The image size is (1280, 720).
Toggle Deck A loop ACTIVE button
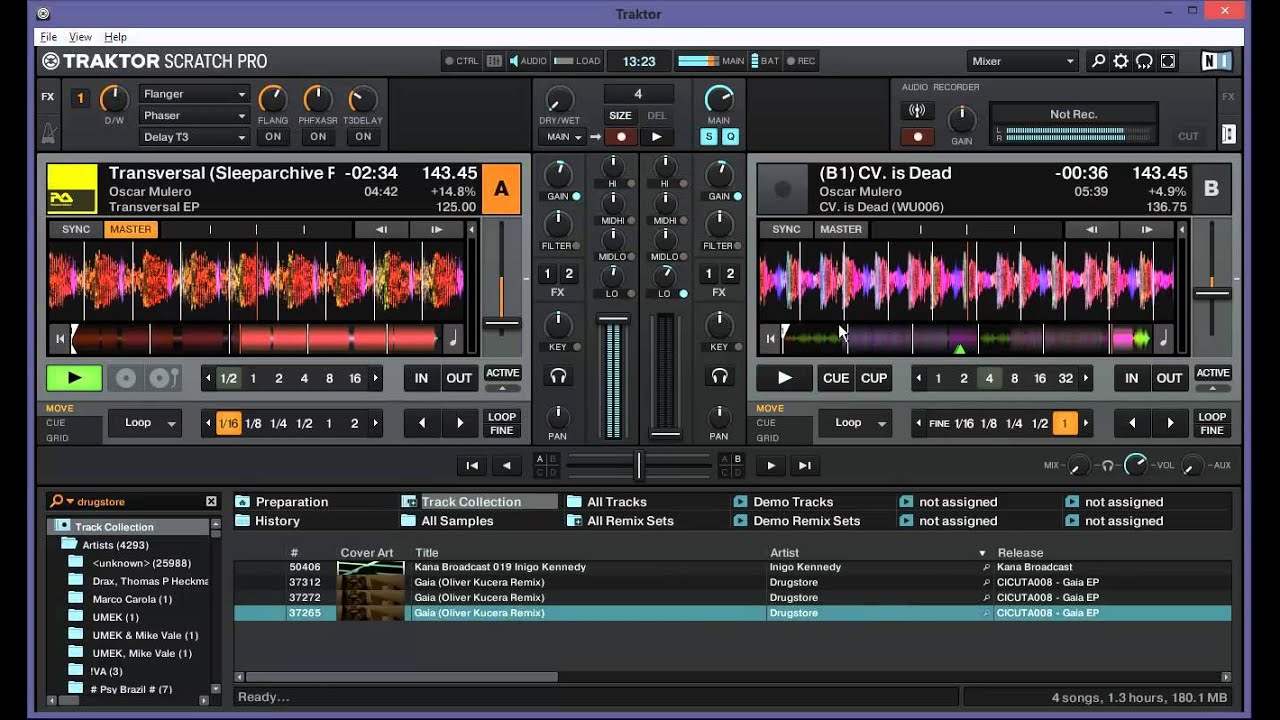502,373
